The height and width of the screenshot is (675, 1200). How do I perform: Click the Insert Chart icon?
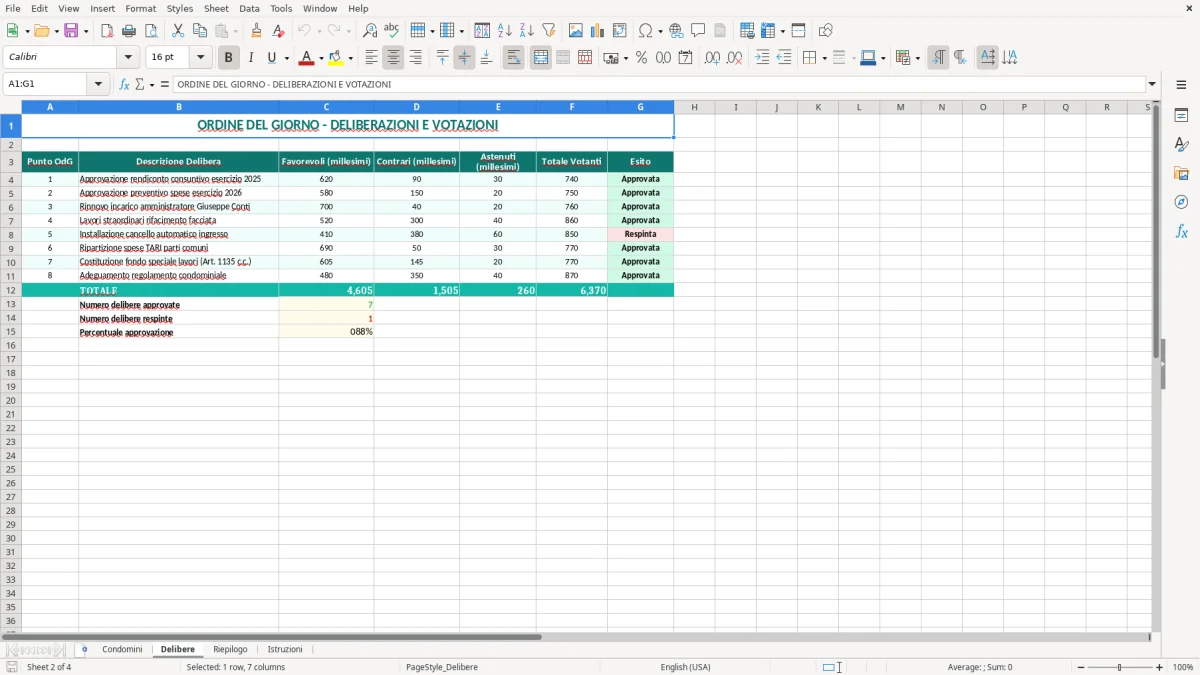pos(598,31)
